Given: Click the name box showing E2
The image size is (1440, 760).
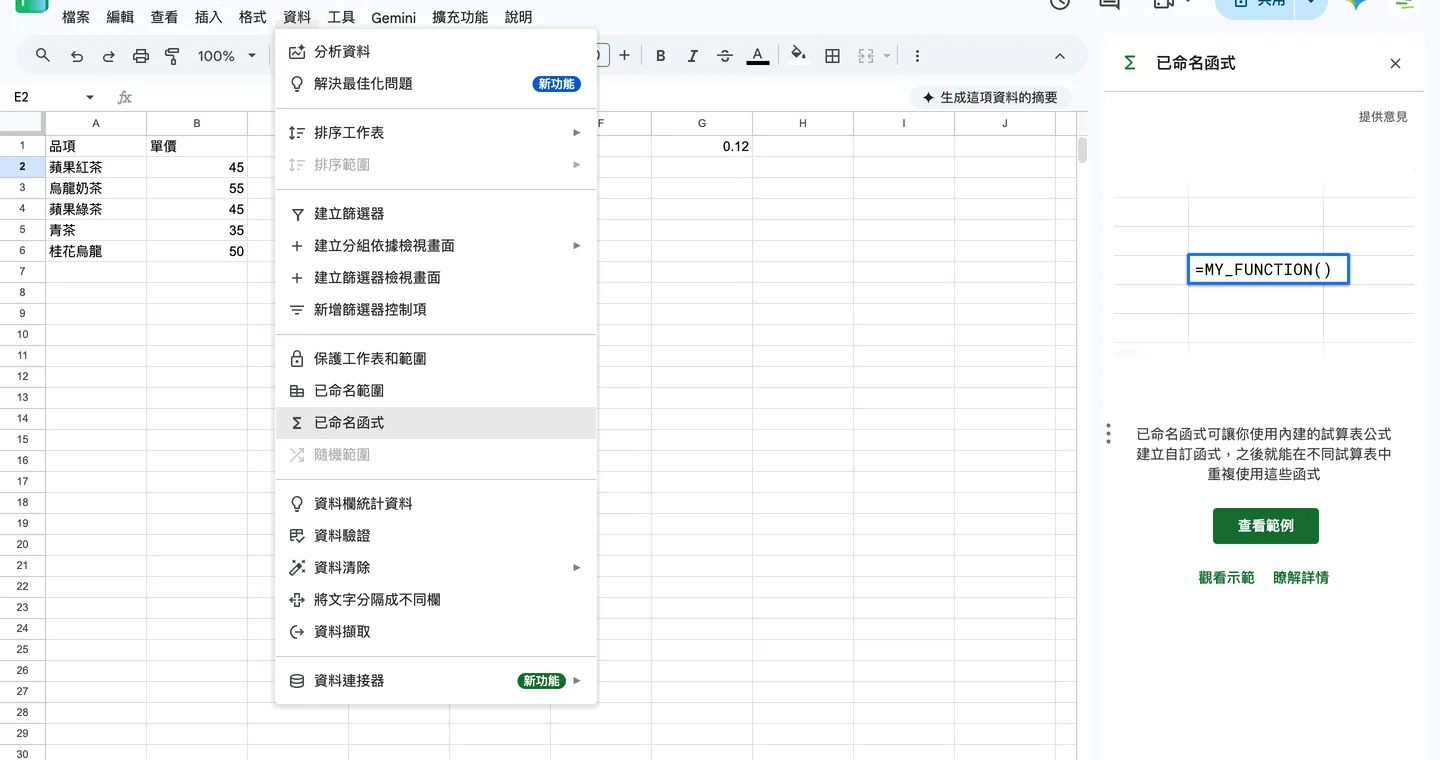Looking at the screenshot, I should click(45, 97).
